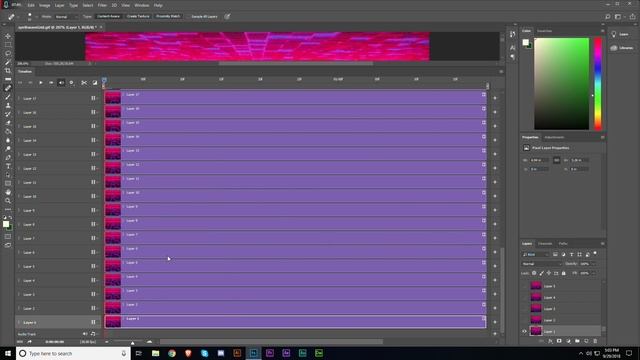Select the Lasso tool
The height and width of the screenshot is (360, 640).
click(x=8, y=53)
